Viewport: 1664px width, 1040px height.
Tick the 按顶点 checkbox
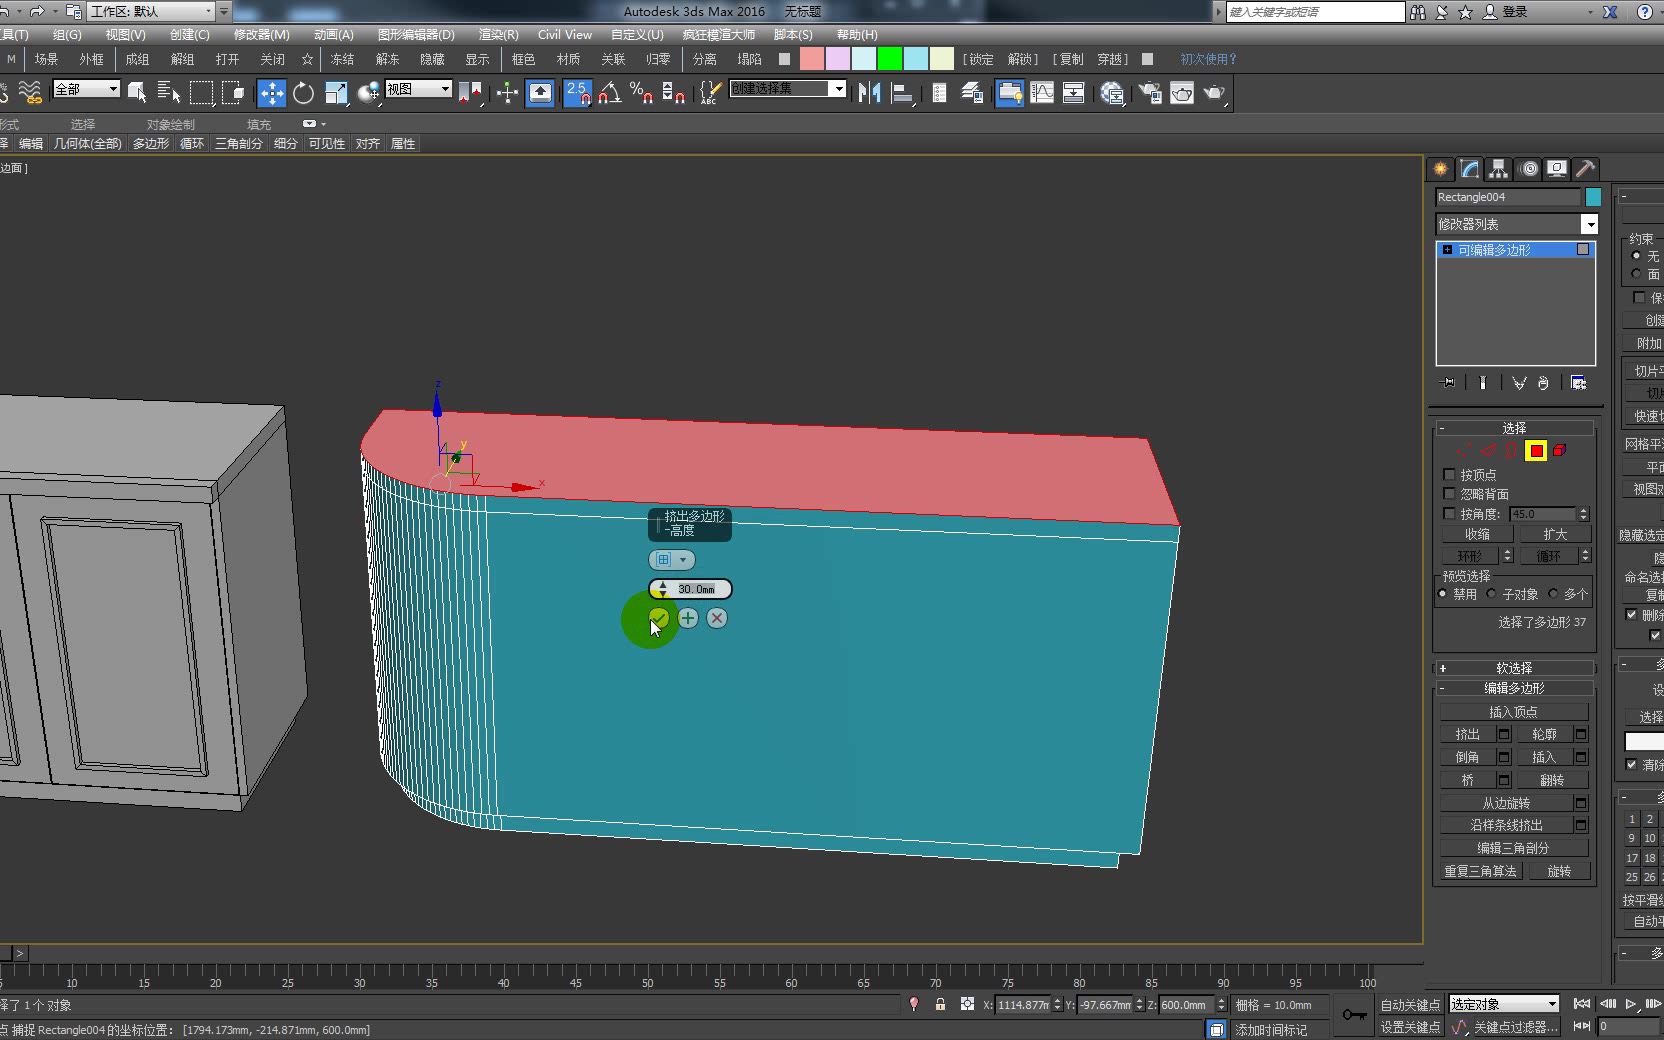coord(1449,475)
